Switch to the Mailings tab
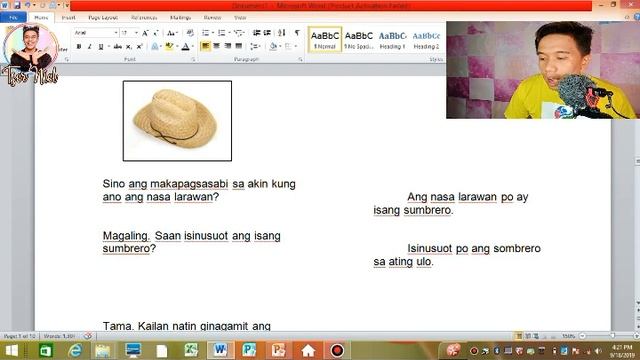The width and height of the screenshot is (640, 360). pyautogui.click(x=180, y=18)
